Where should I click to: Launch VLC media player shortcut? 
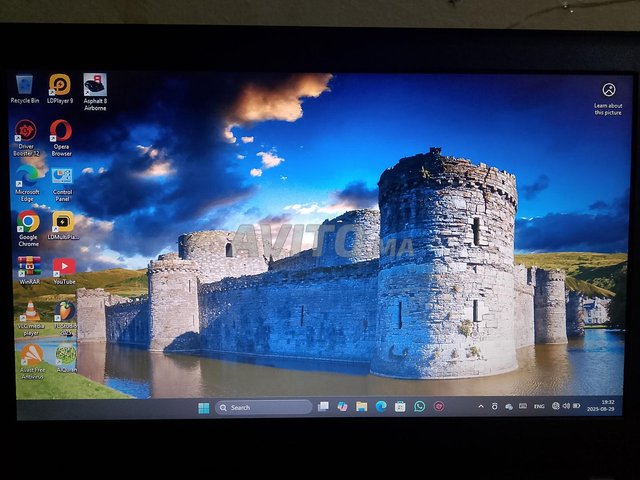pos(31,313)
